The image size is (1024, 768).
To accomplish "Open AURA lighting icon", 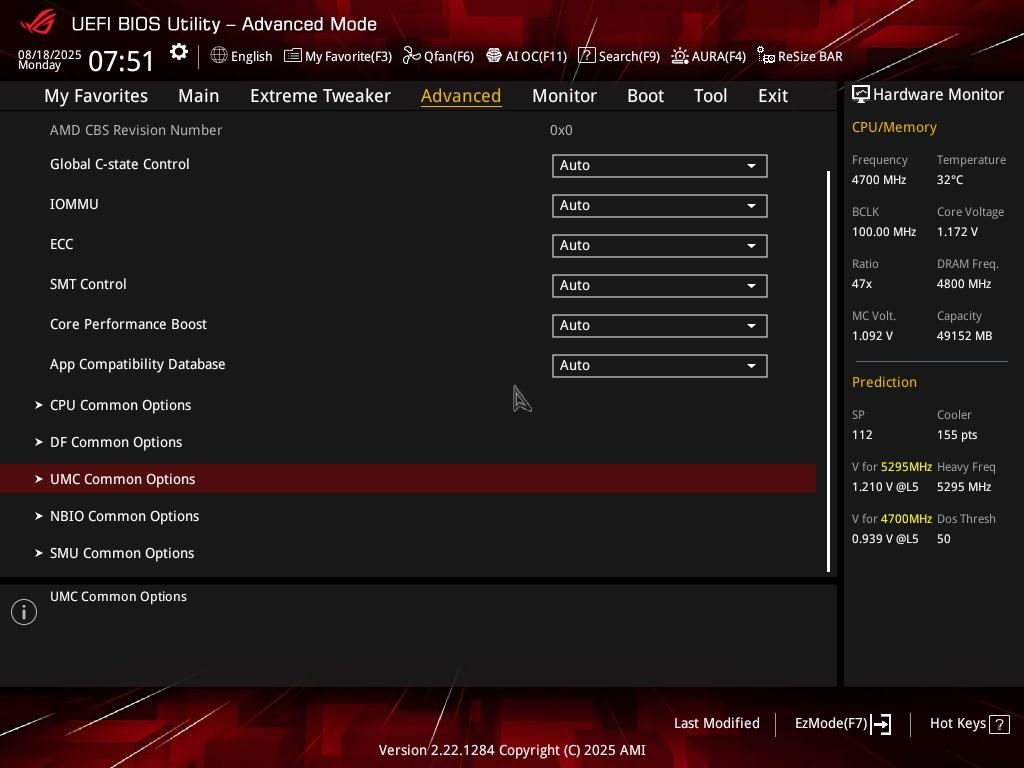I will tap(680, 56).
